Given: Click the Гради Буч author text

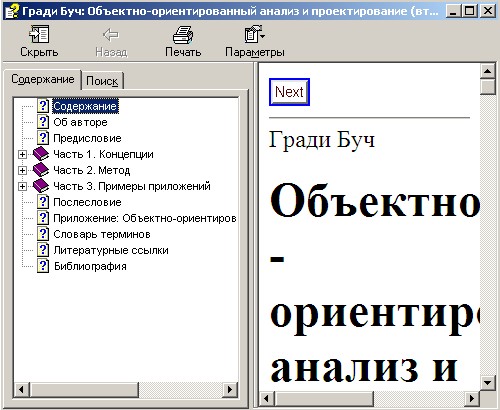Looking at the screenshot, I should coord(322,139).
